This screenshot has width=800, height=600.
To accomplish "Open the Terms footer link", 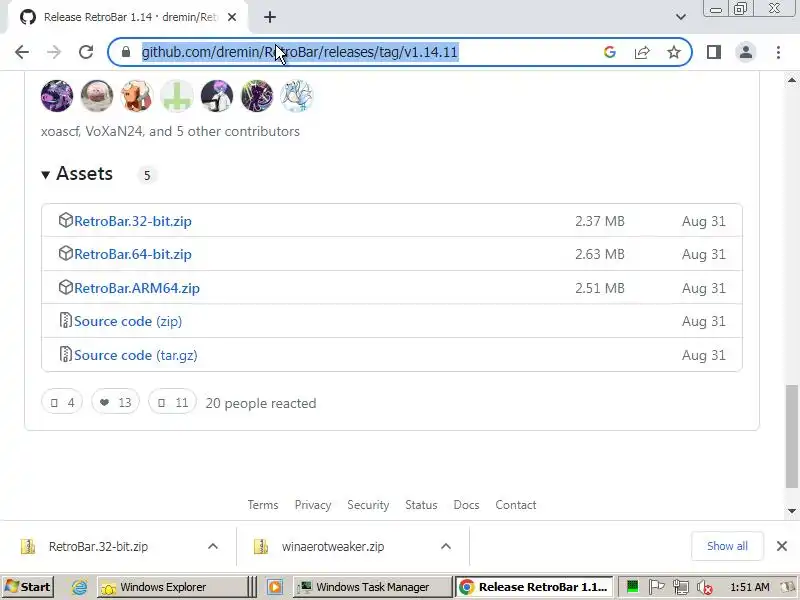I will [263, 505].
